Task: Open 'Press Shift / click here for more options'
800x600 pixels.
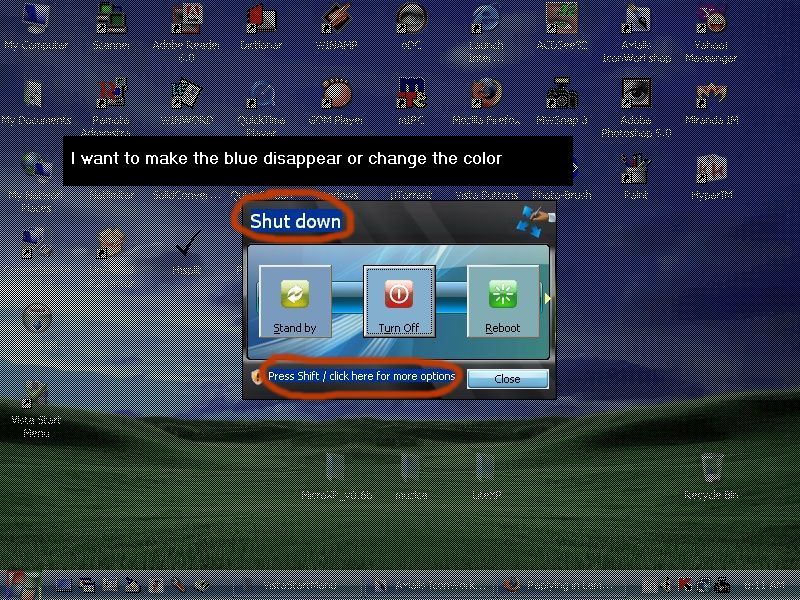Action: coord(361,377)
